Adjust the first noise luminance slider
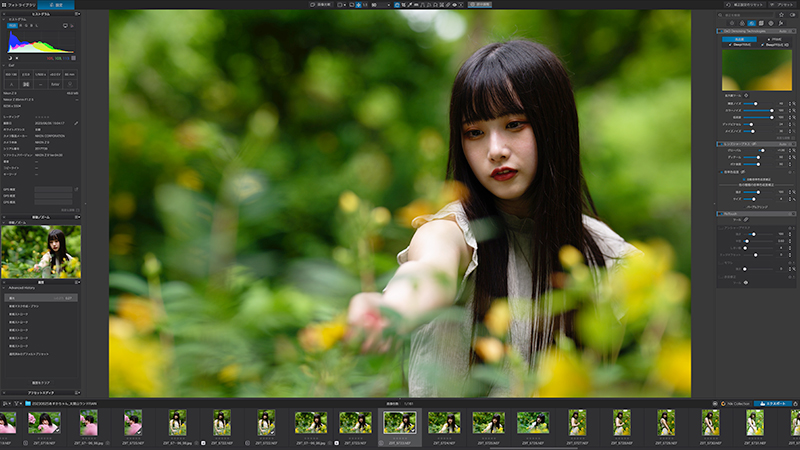This screenshot has width=800, height=450. pyautogui.click(x=758, y=104)
